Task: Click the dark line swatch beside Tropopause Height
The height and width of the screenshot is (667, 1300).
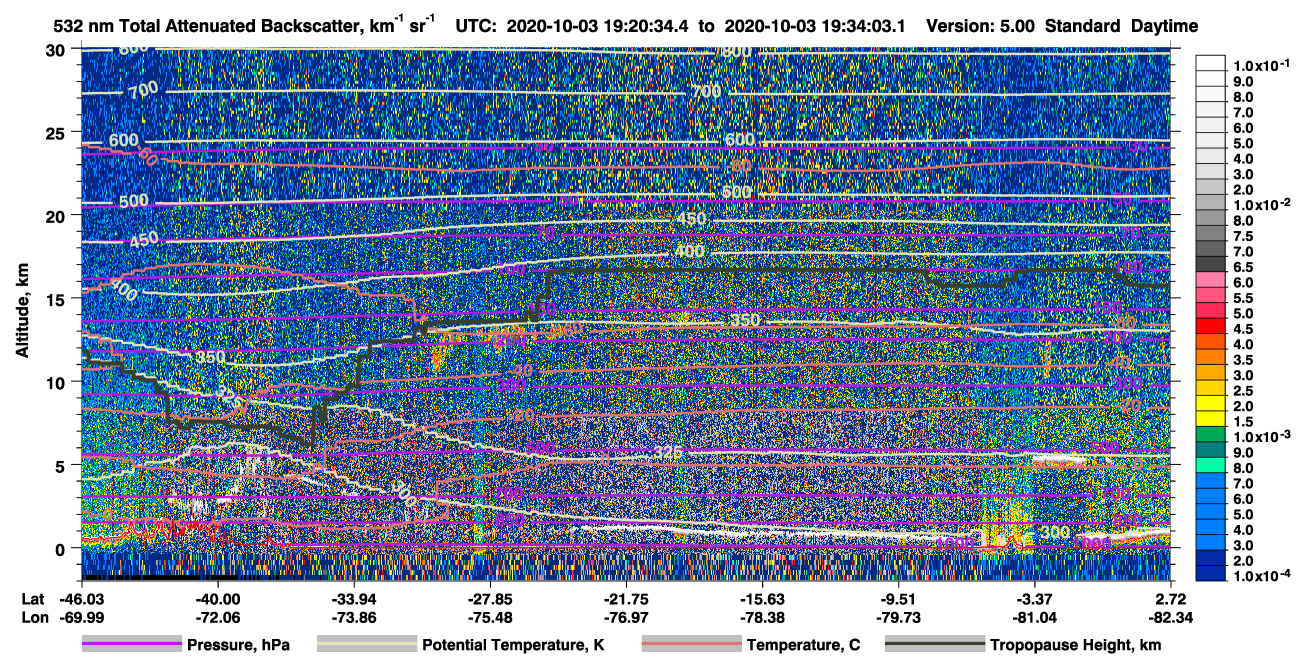Action: tap(934, 645)
